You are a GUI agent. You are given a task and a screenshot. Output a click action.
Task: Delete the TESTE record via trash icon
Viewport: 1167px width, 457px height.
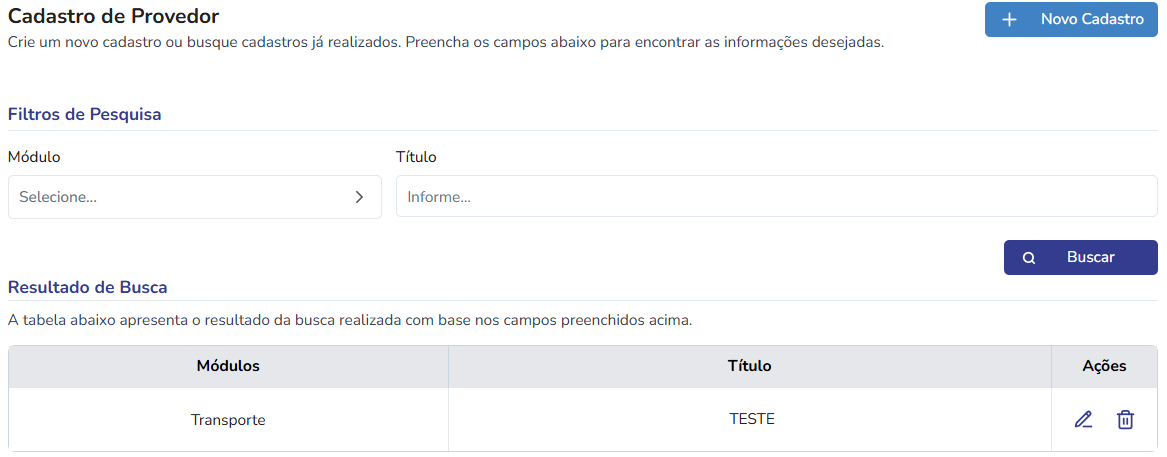coord(1125,420)
